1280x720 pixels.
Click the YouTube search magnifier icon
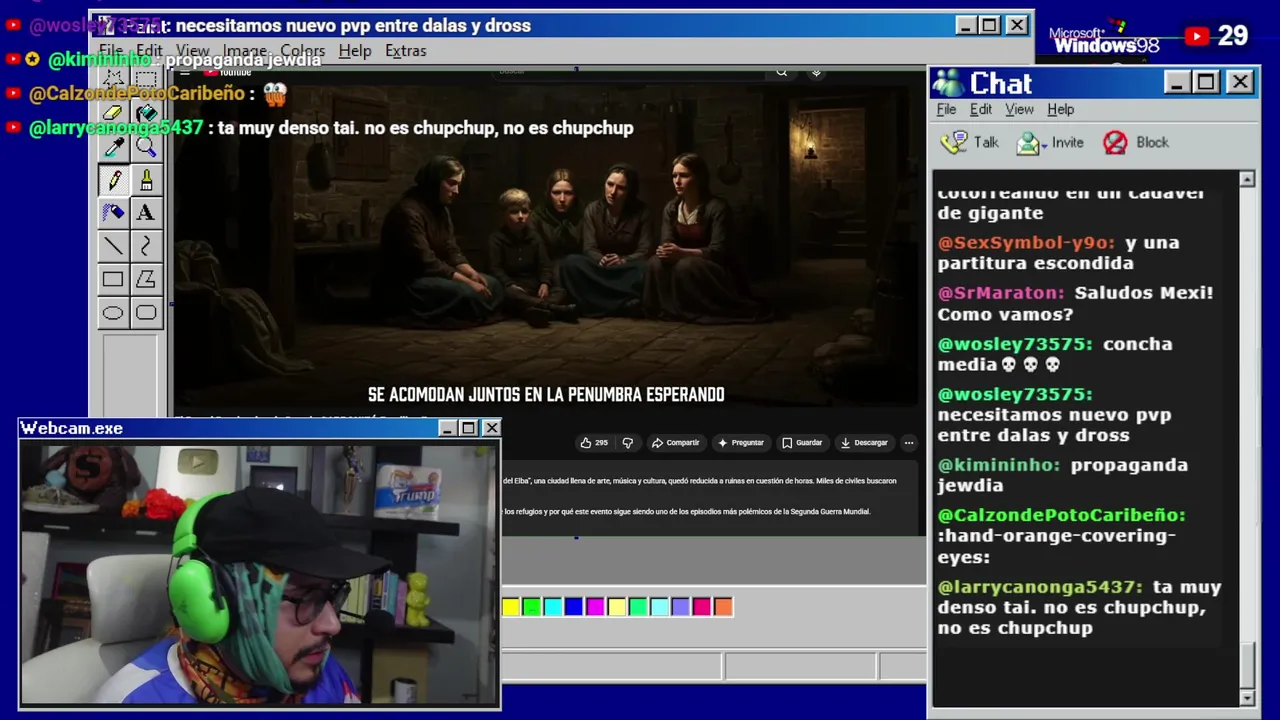(782, 71)
